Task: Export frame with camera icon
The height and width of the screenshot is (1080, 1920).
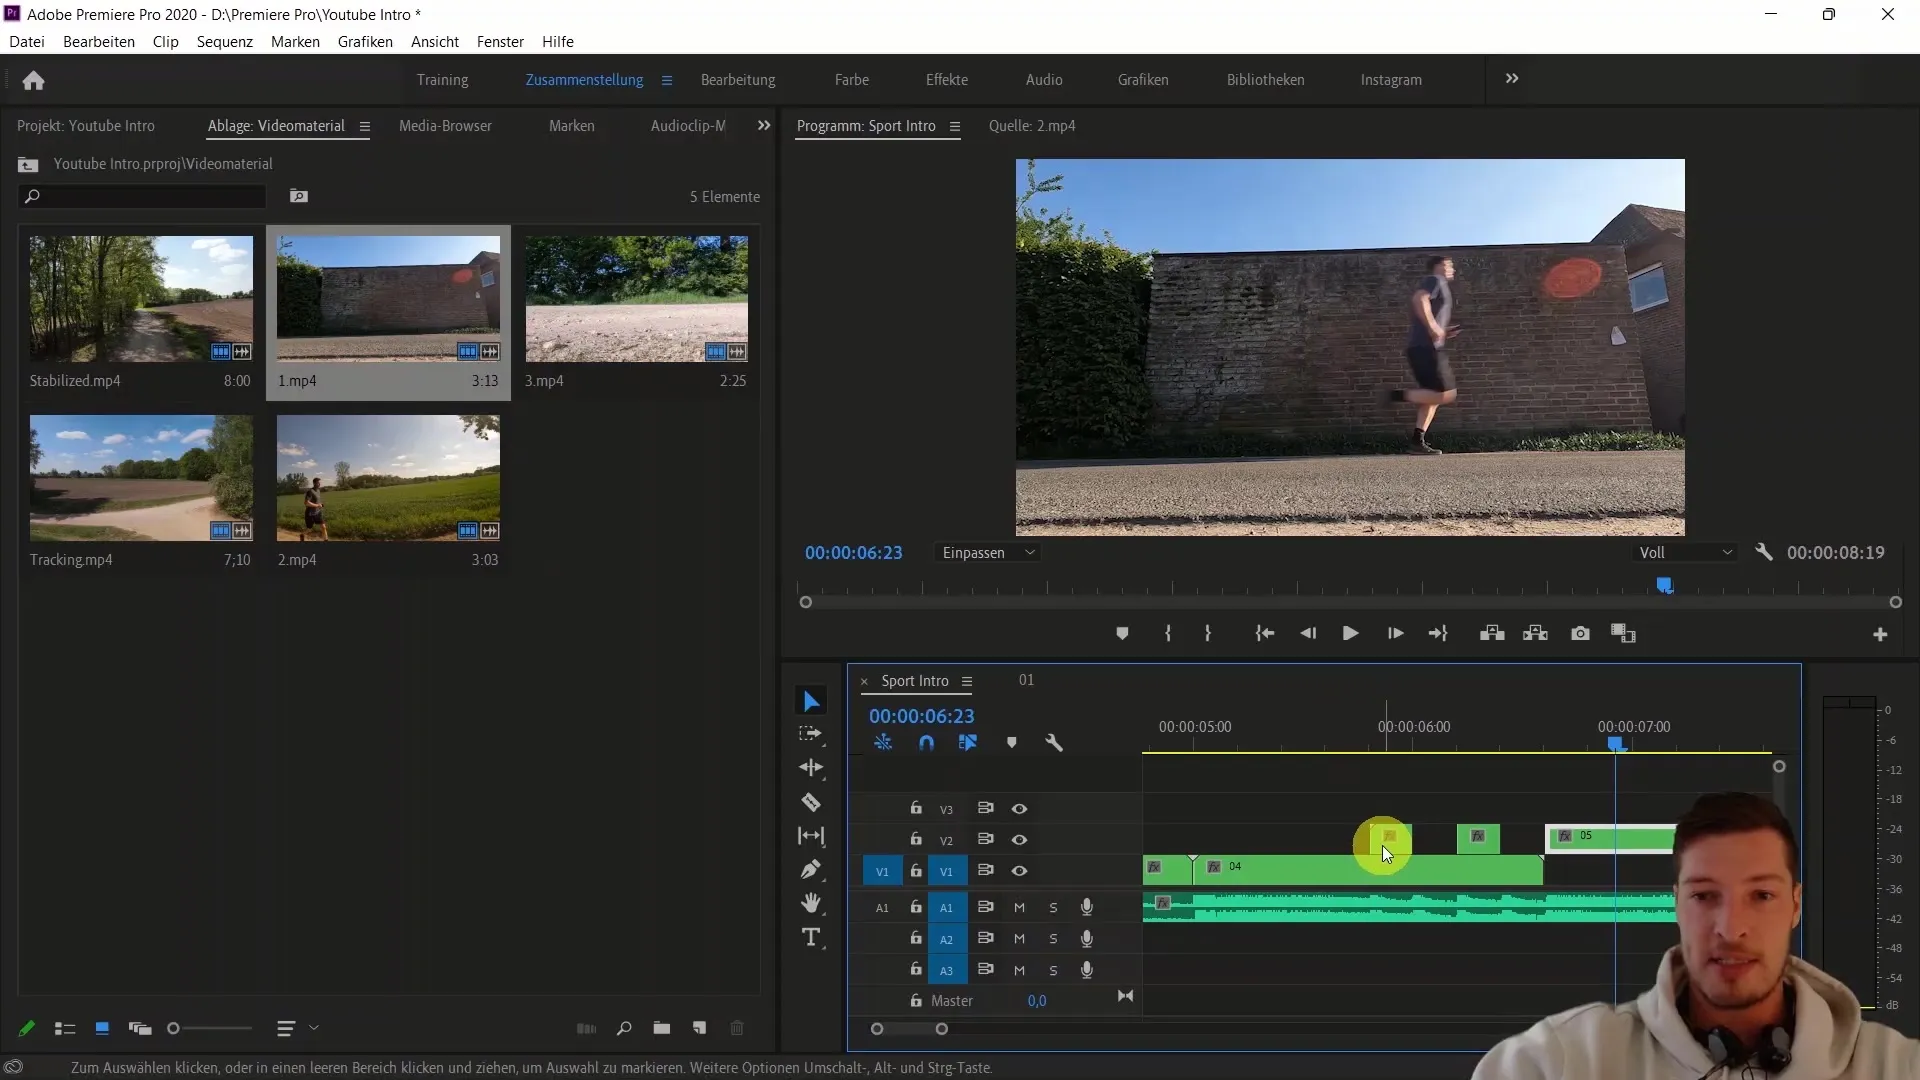Action: [1580, 634]
